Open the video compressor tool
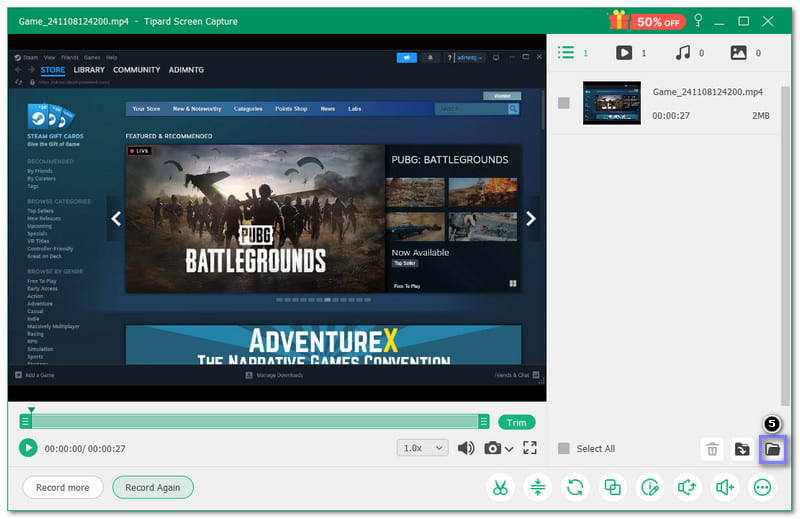Image resolution: width=800 pixels, height=519 pixels. coord(538,487)
